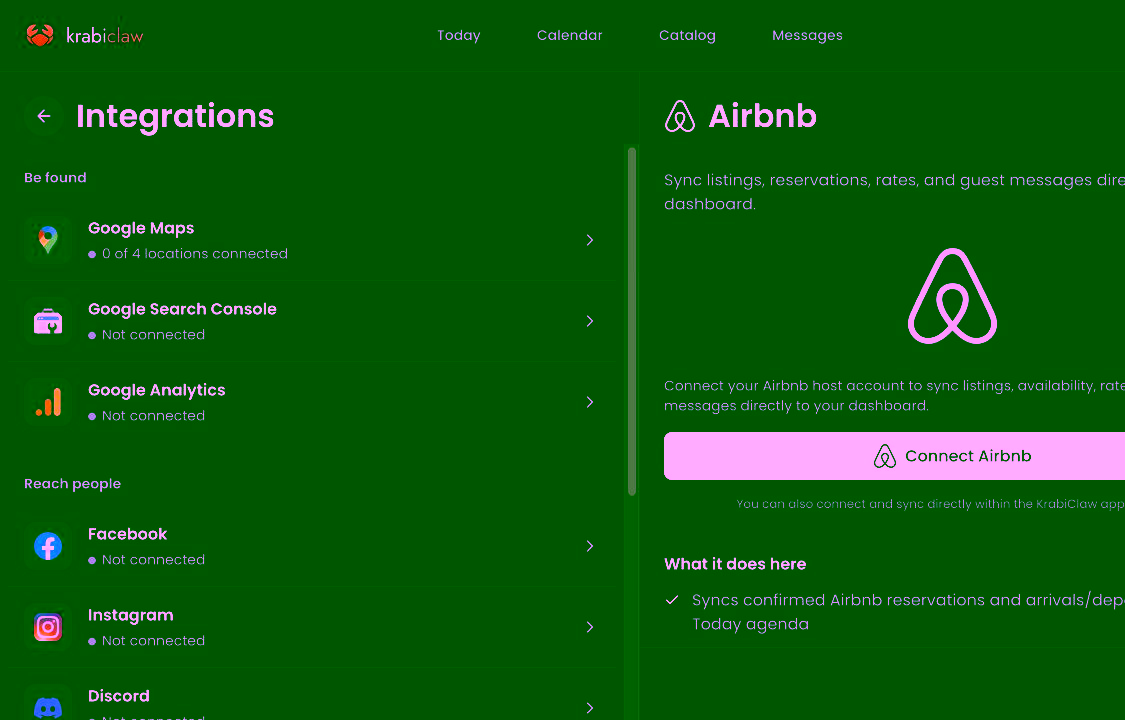Click the large Airbnb logo illustration
The image size is (1125, 720).
point(952,296)
